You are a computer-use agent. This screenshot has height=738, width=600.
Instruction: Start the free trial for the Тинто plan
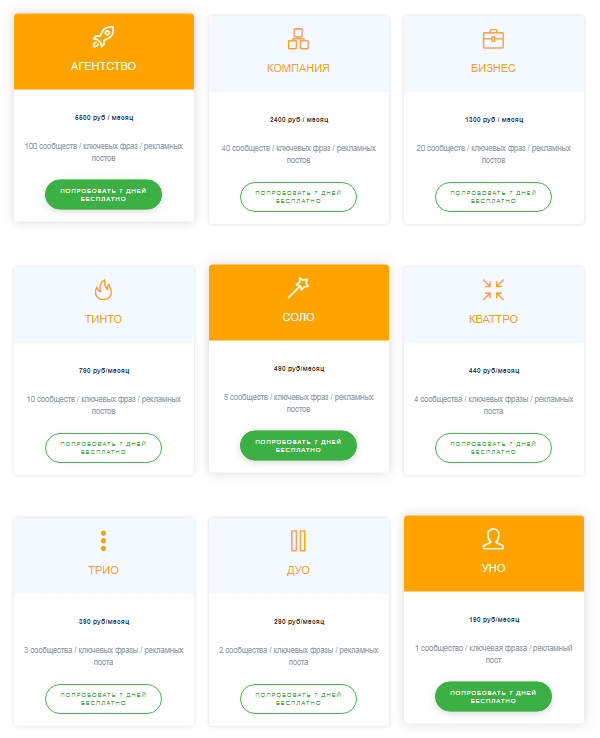[x=103, y=448]
